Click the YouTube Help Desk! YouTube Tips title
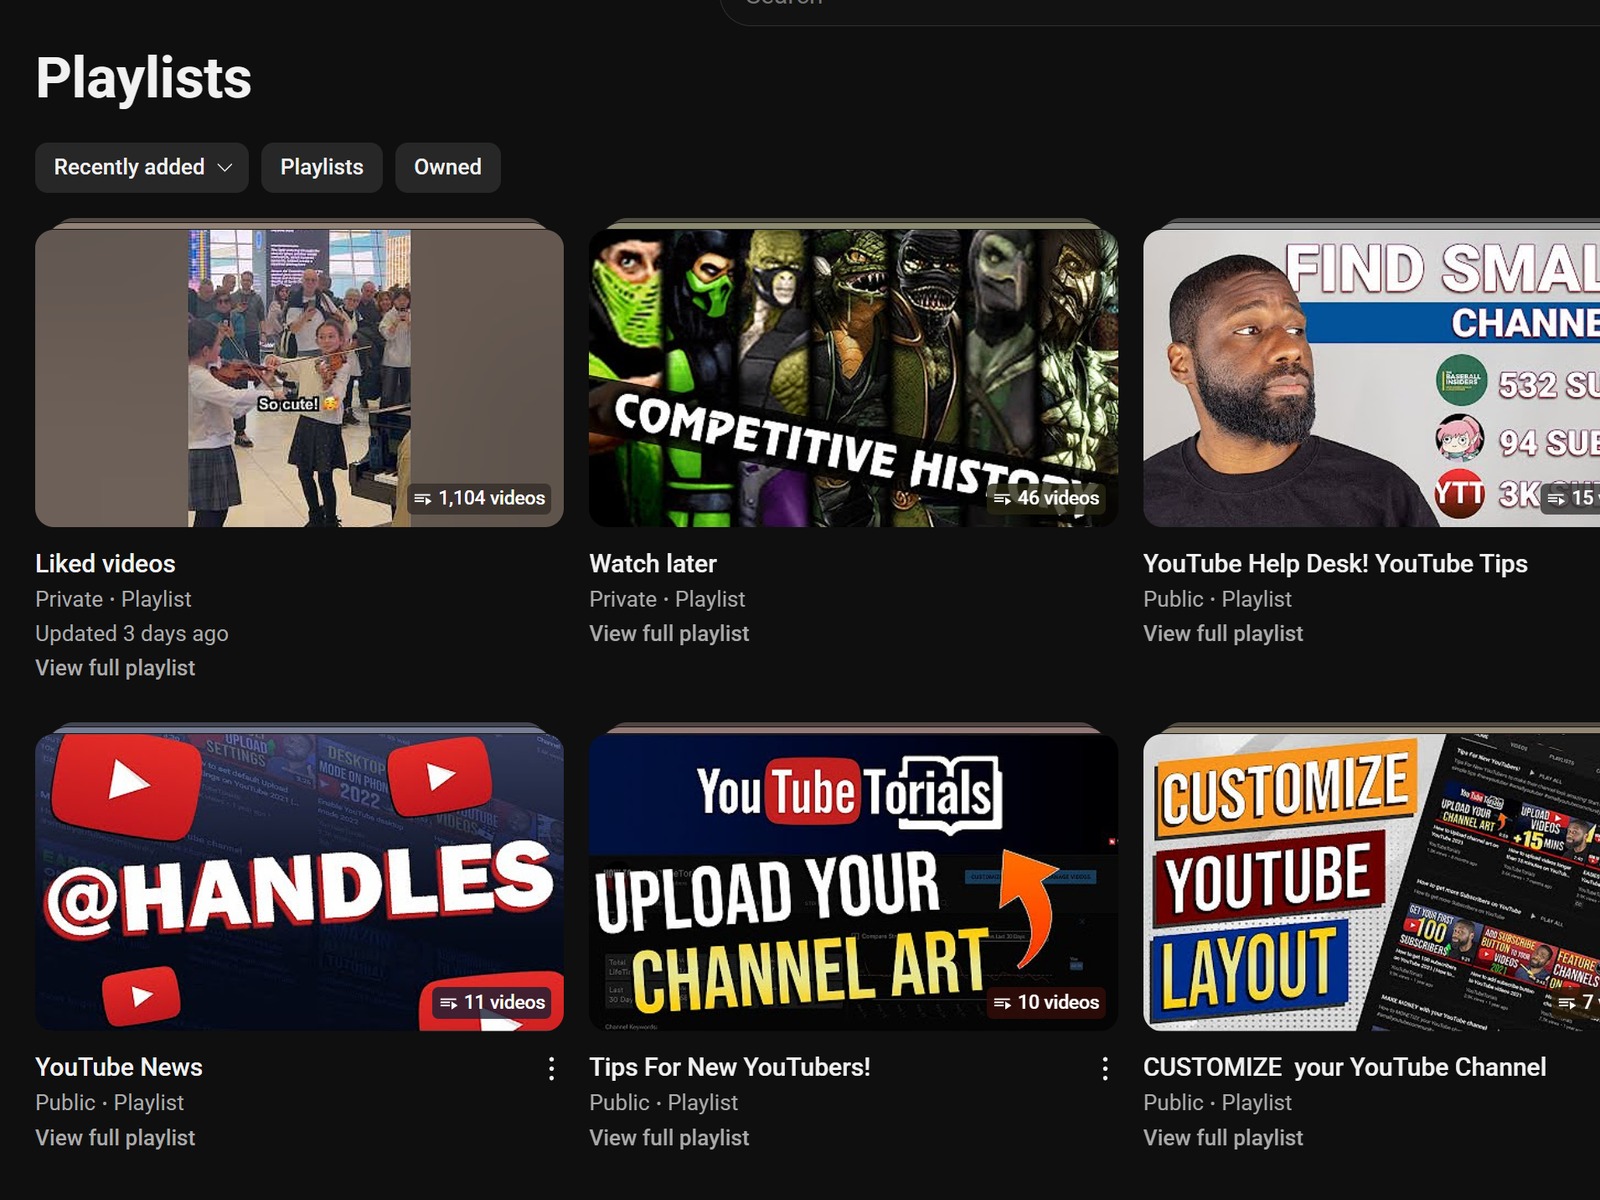This screenshot has height=1200, width=1600. pyautogui.click(x=1335, y=564)
